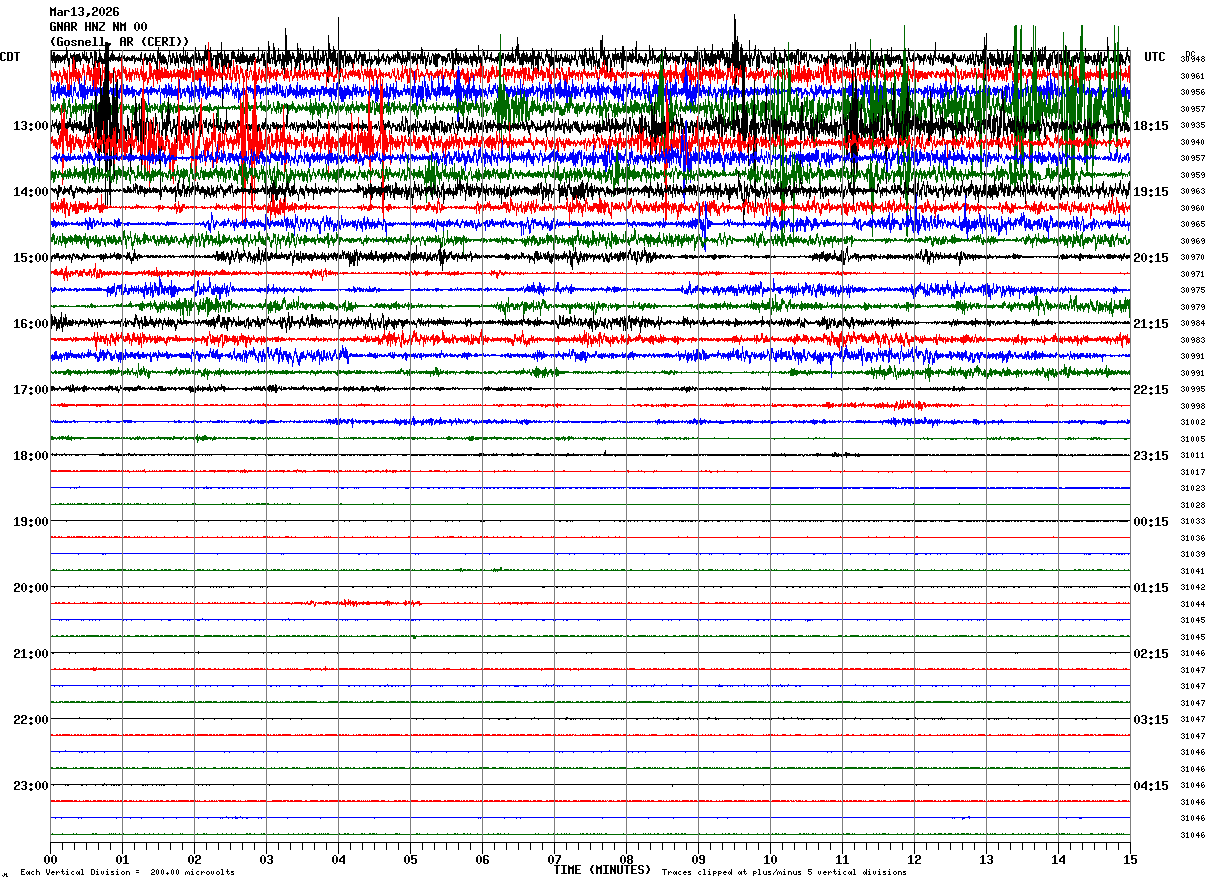This screenshot has width=1210, height=886.
Task: Select the 23:00 CDT time label
Action: click(x=31, y=786)
